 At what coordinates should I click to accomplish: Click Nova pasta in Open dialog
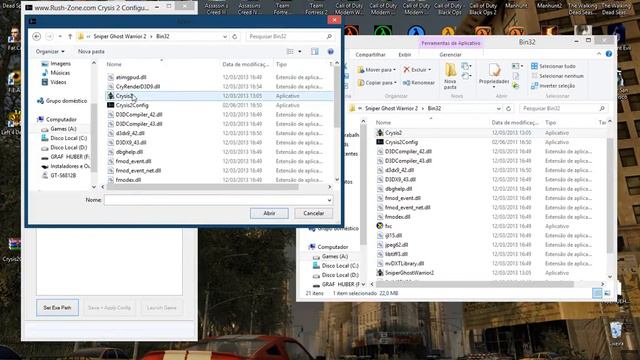pyautogui.click(x=91, y=51)
